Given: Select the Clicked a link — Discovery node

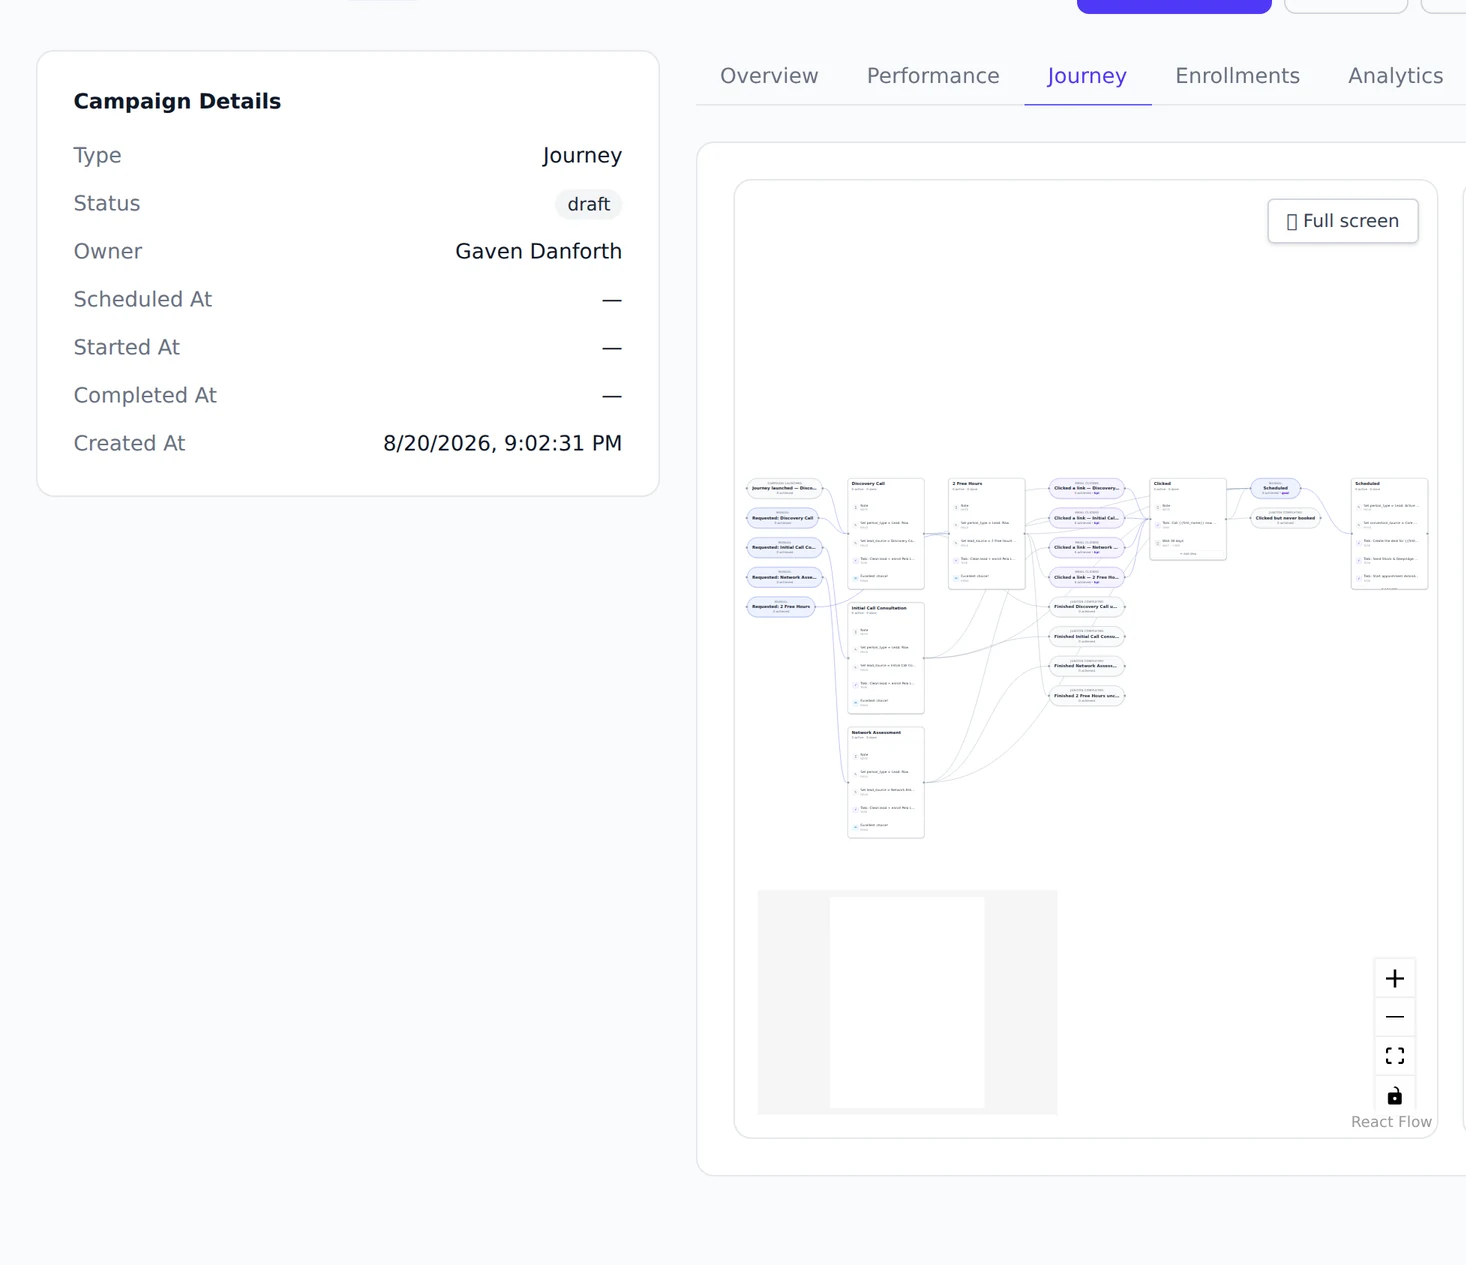Looking at the screenshot, I should tap(1087, 488).
